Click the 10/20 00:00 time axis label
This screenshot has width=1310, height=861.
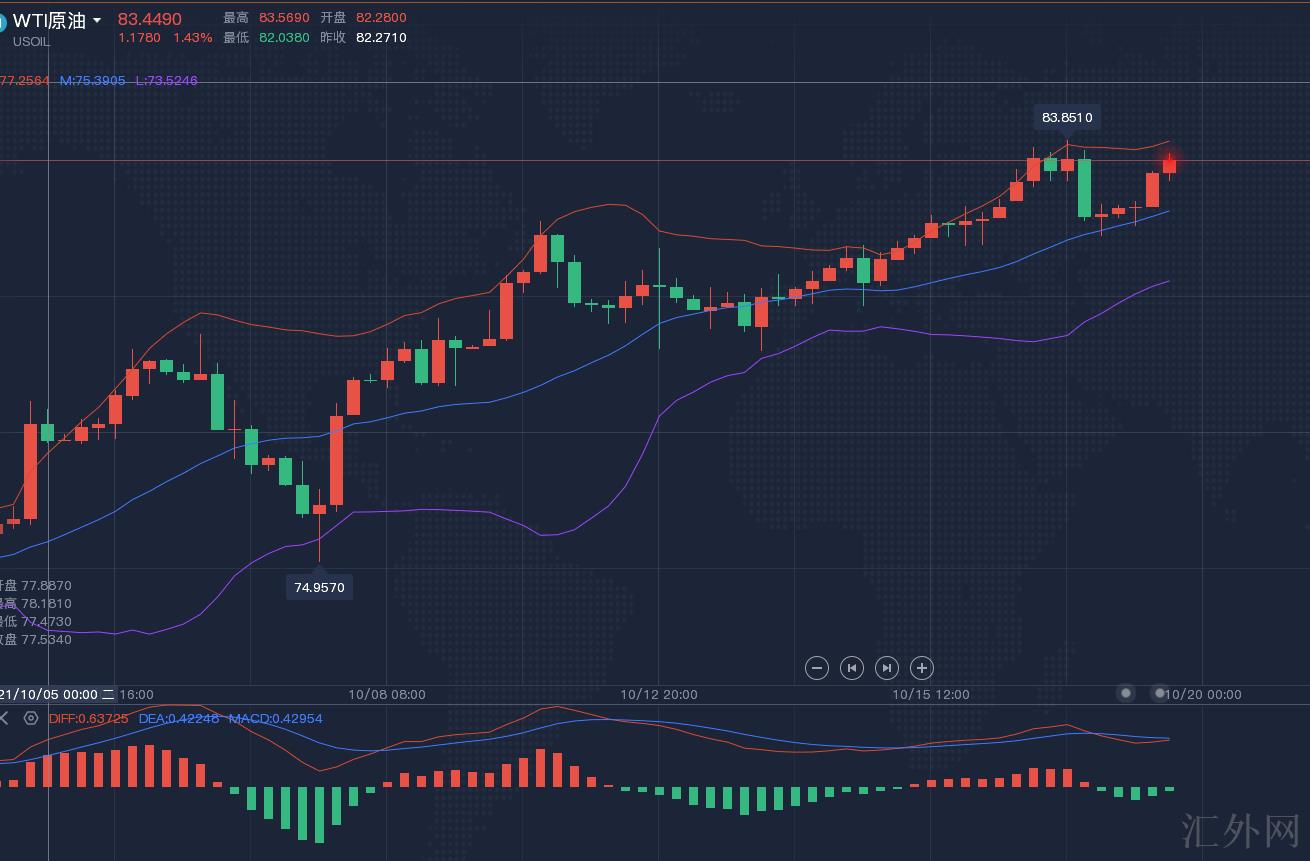pyautogui.click(x=1205, y=694)
